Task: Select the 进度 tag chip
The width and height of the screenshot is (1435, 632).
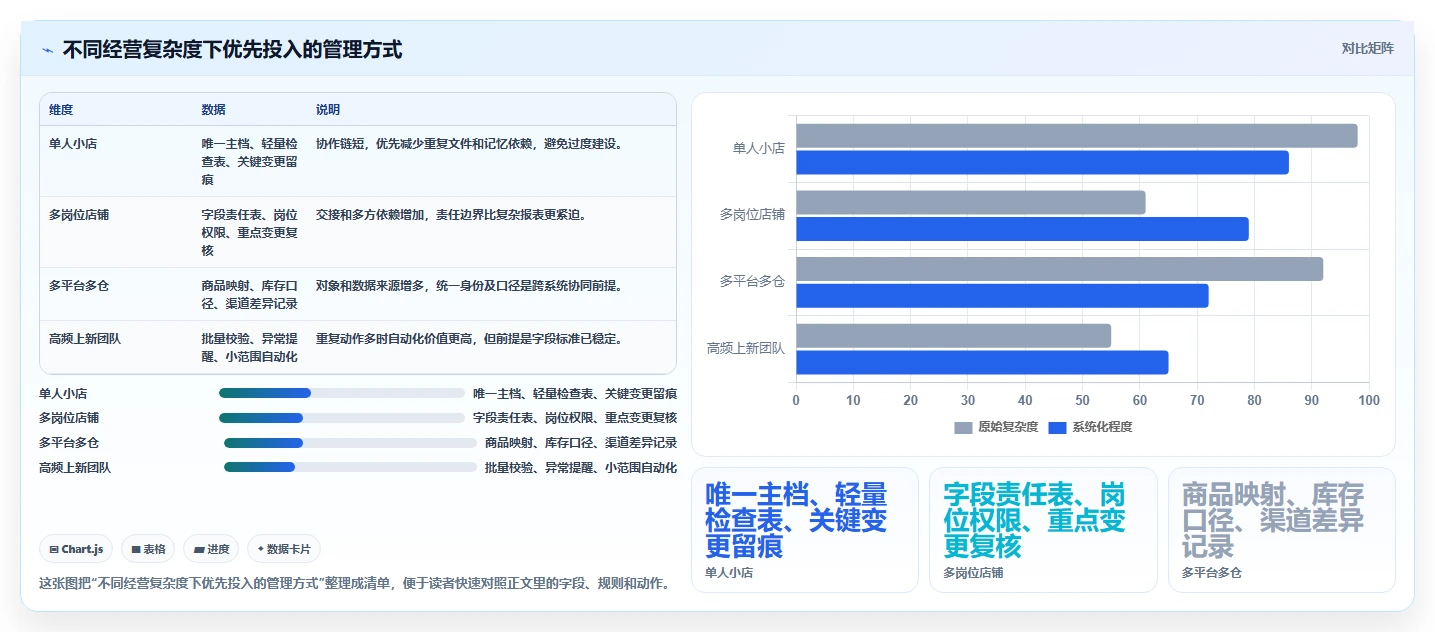Action: 211,549
